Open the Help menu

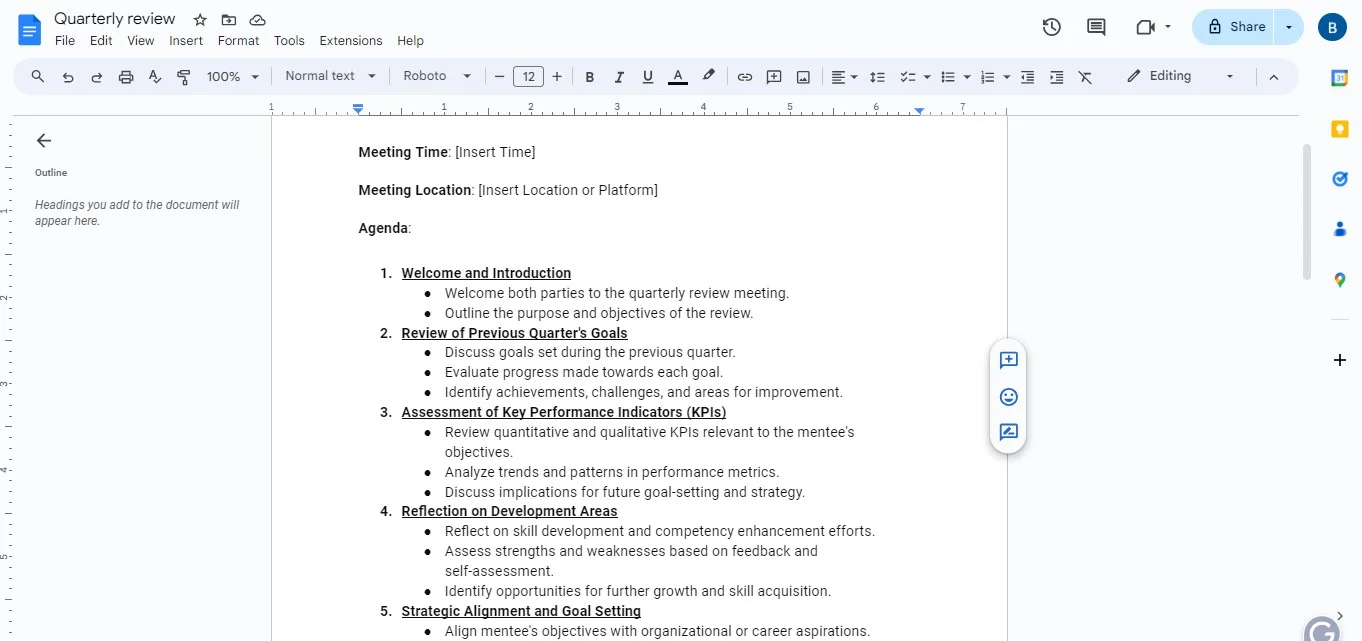[x=410, y=41]
